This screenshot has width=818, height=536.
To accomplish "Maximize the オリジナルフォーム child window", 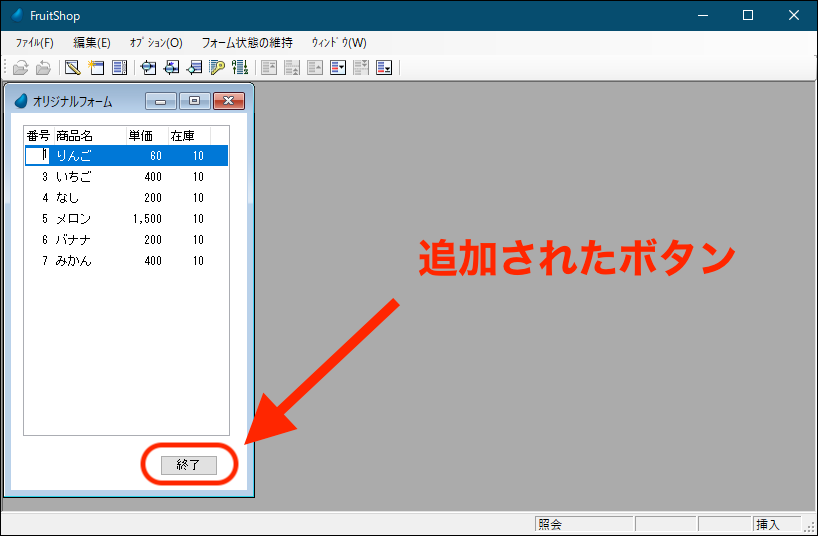I will 194,101.
